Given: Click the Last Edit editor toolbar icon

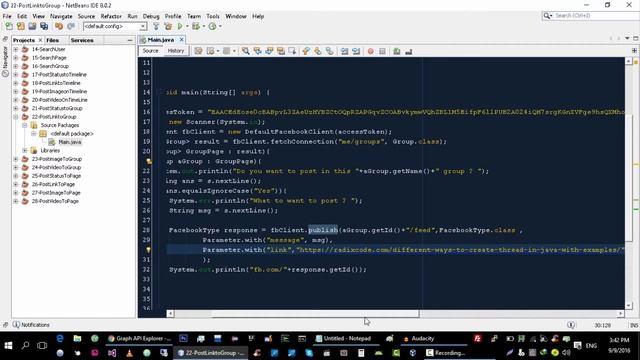Looking at the screenshot, I should click(x=198, y=51).
